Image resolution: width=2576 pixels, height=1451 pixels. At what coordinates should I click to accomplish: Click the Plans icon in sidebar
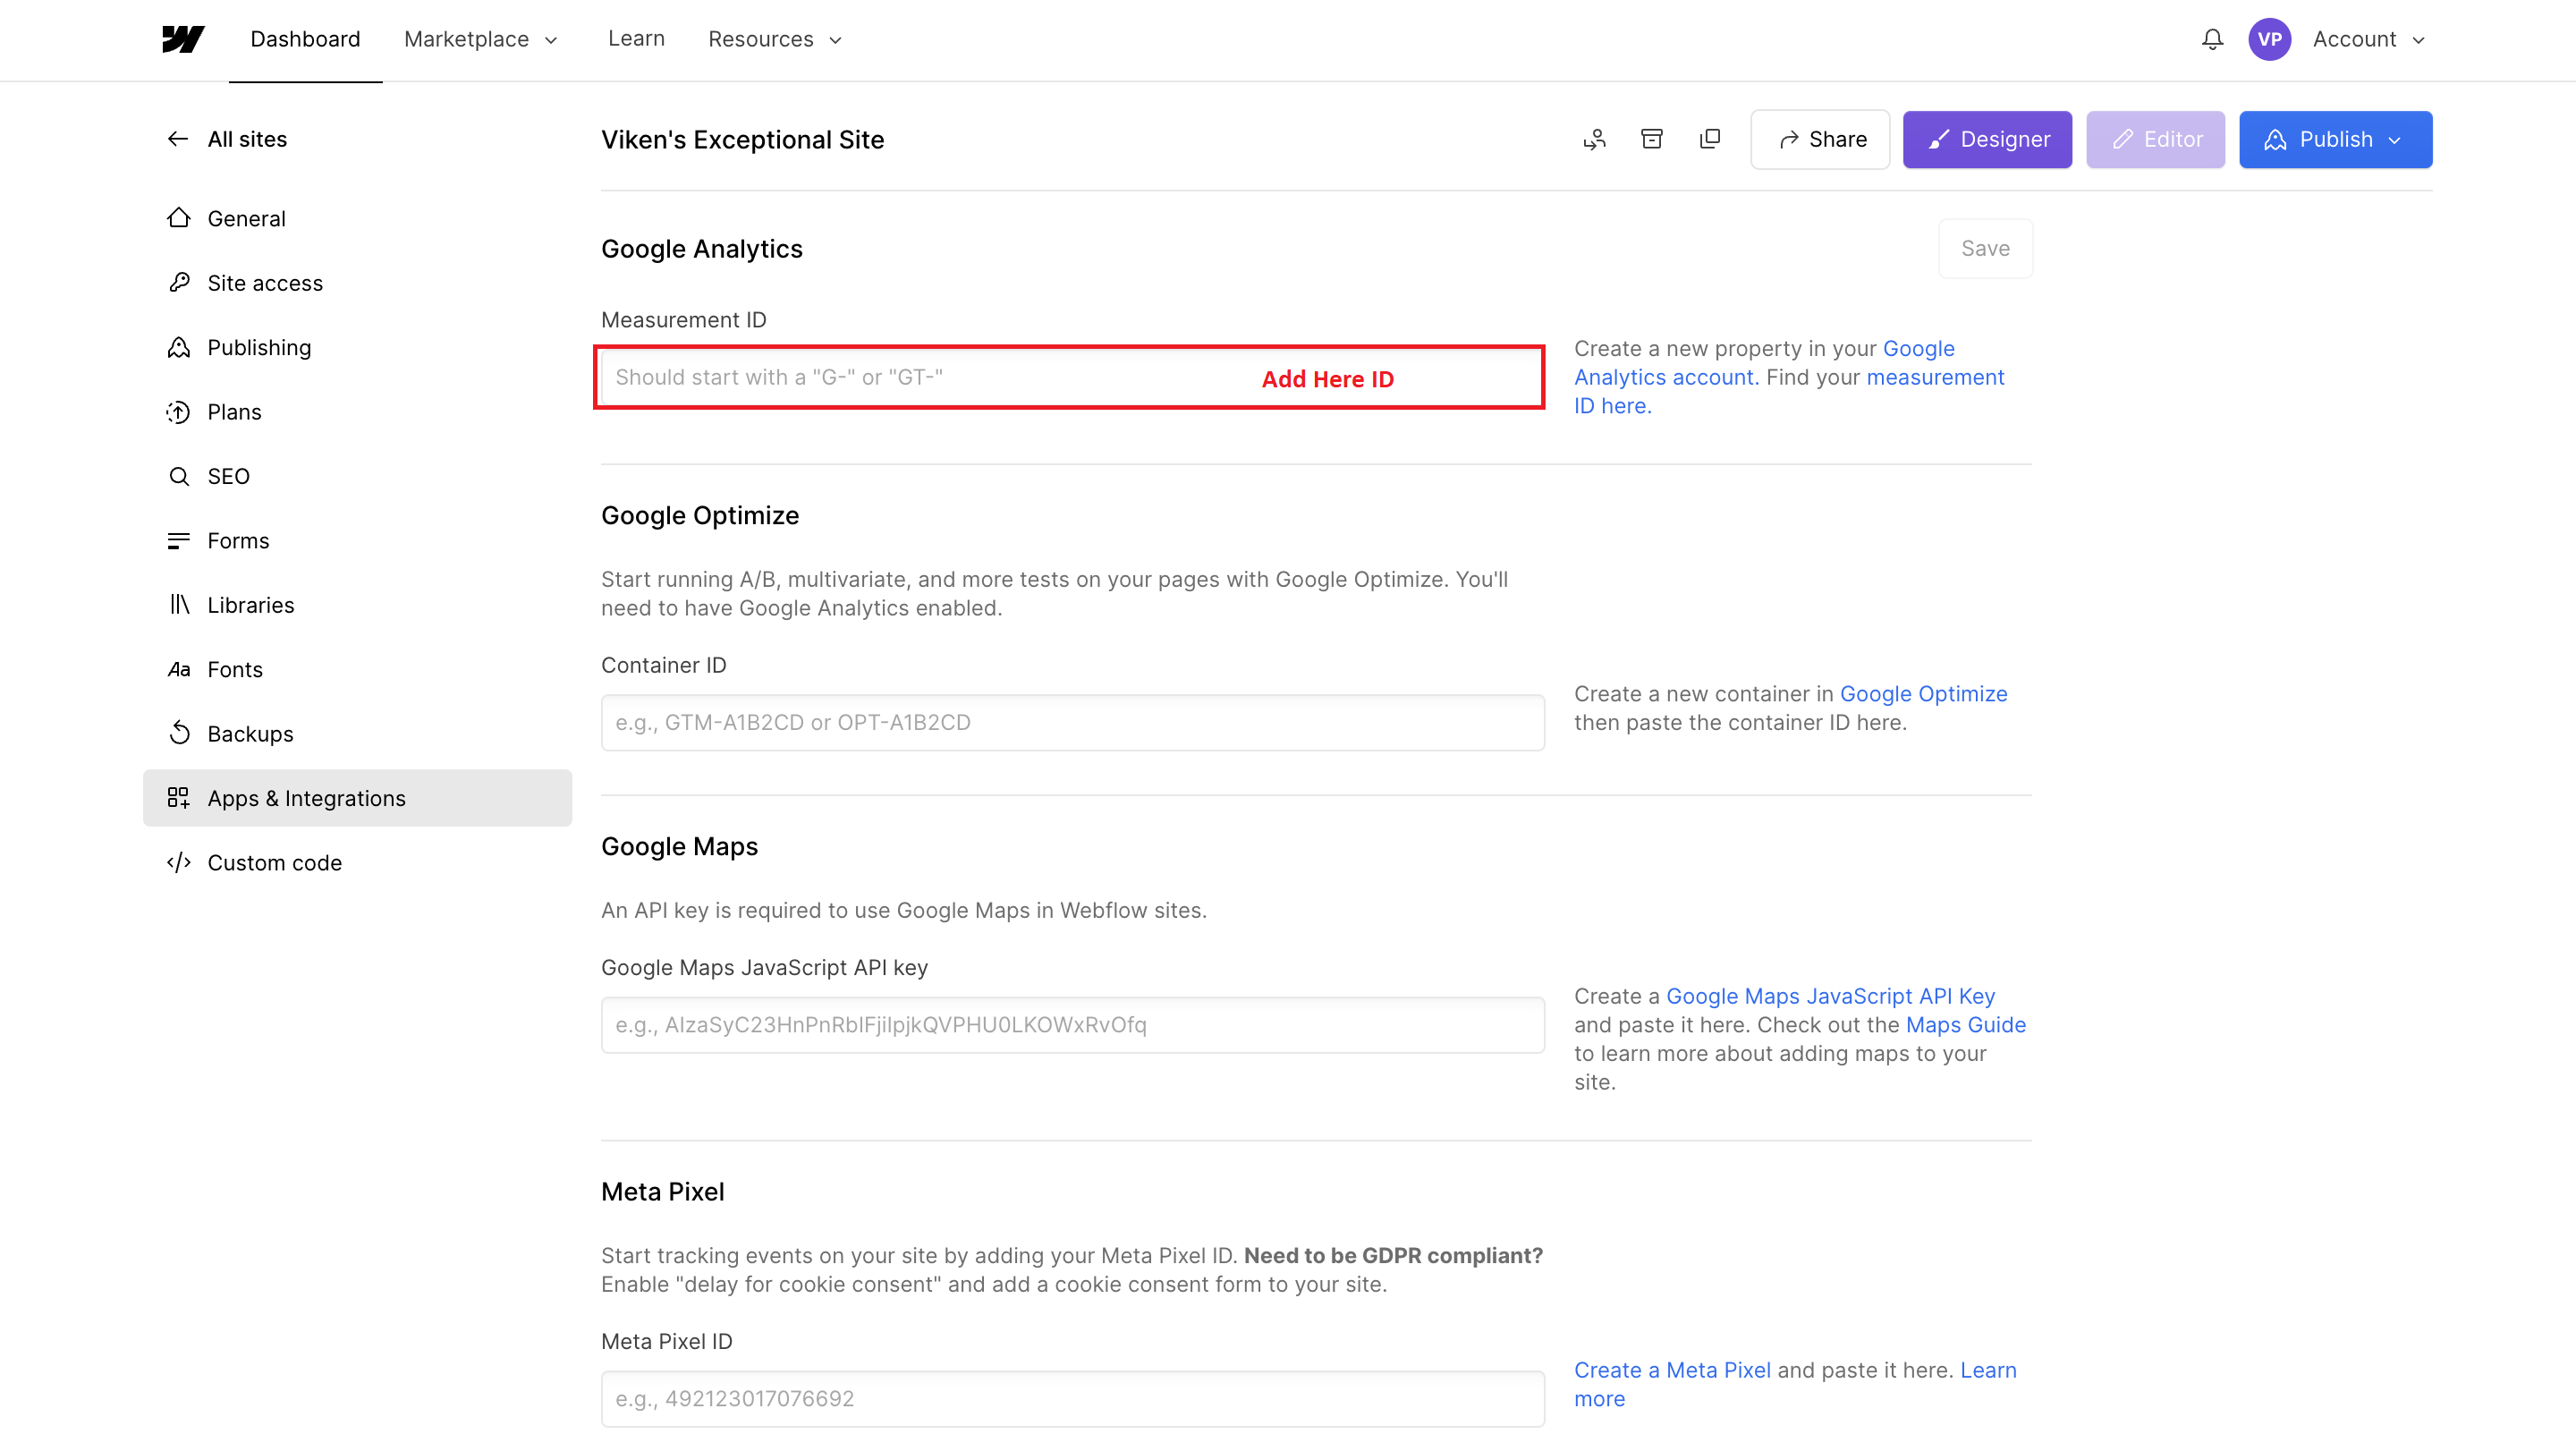[179, 412]
